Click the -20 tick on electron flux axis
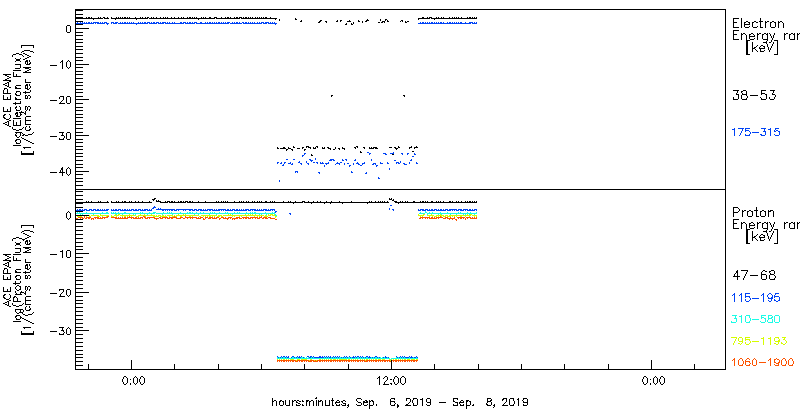Screen dimensions: 800x410 click(x=59, y=100)
